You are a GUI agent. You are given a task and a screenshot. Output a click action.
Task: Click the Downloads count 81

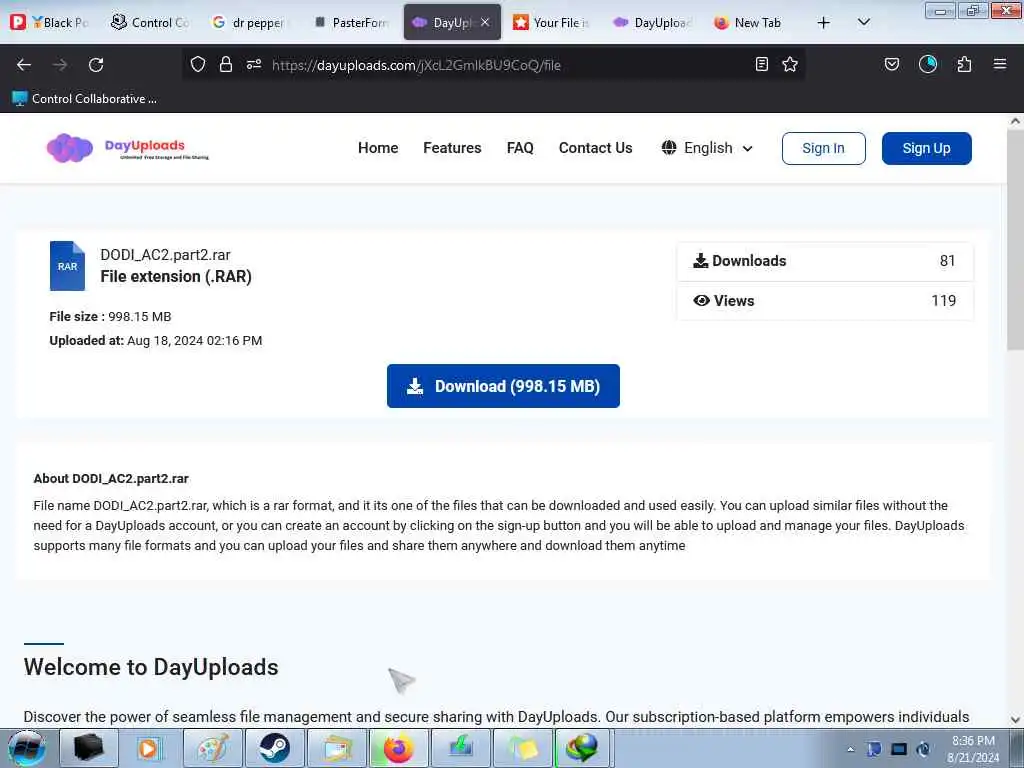(x=947, y=261)
